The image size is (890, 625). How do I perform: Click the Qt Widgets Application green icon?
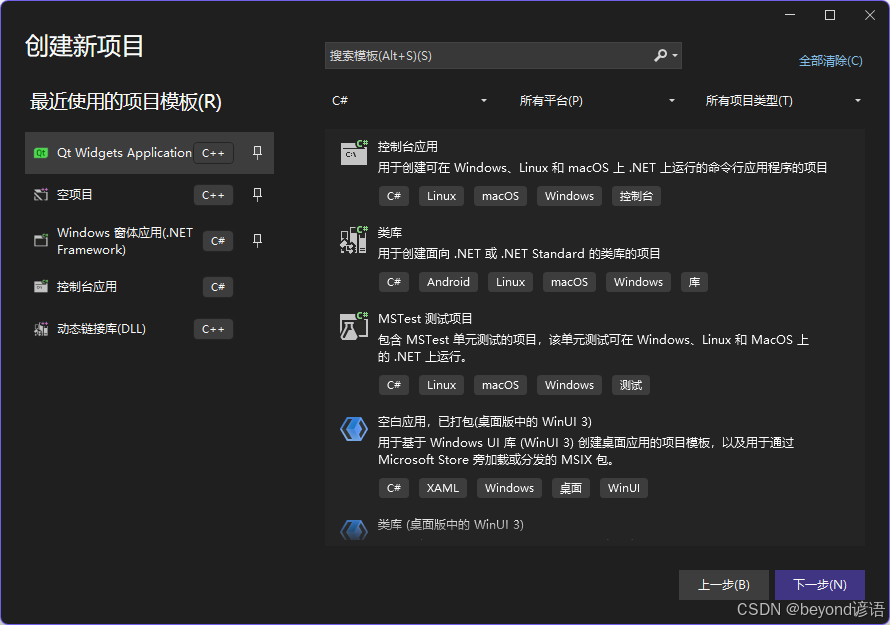point(41,153)
